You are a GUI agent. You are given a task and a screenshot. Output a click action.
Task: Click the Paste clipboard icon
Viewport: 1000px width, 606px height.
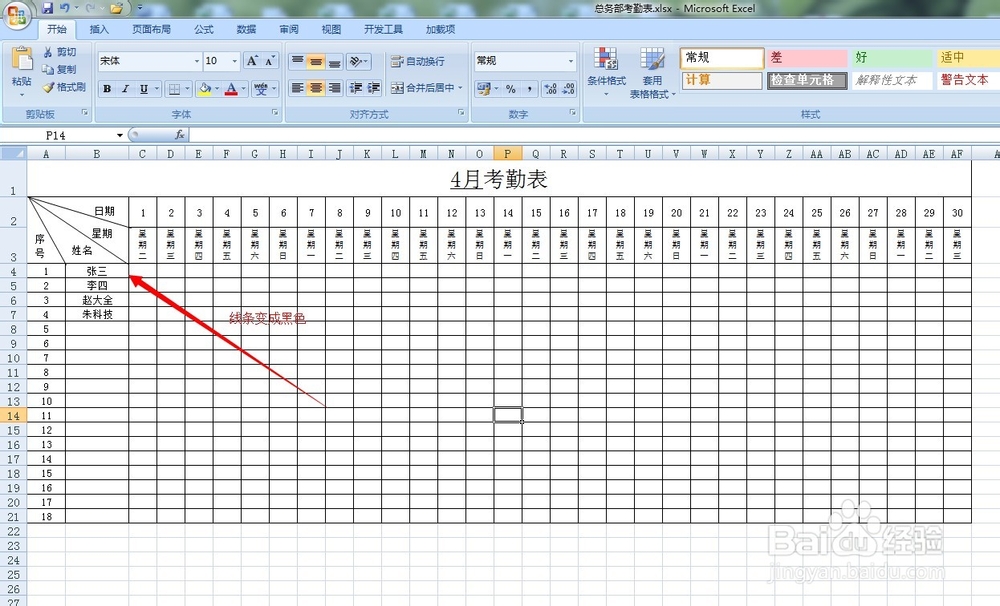[x=22, y=59]
